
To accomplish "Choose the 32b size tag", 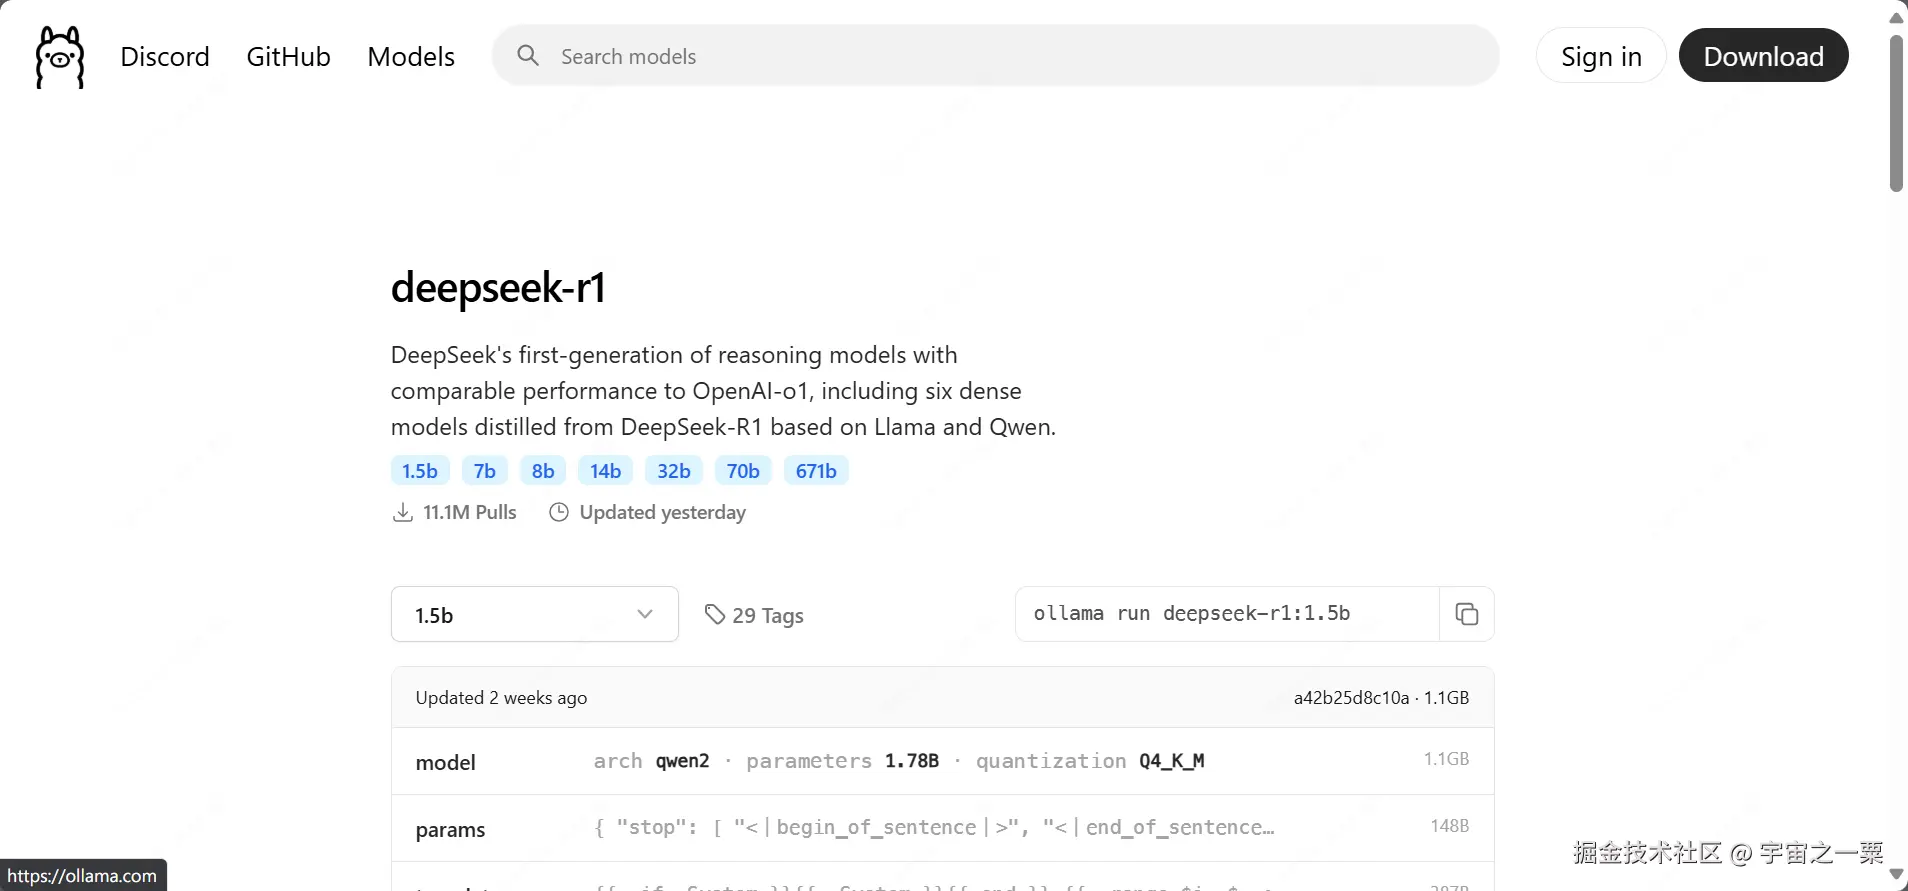I will pyautogui.click(x=674, y=471).
